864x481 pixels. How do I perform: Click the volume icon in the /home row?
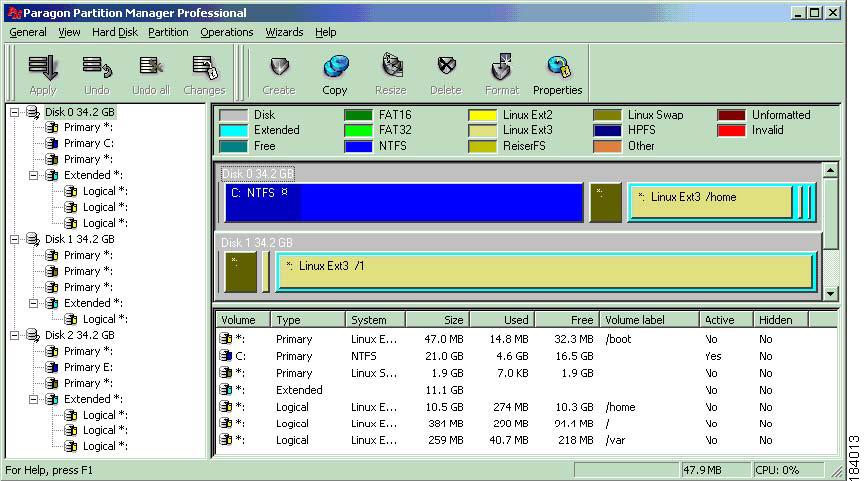[x=225, y=407]
